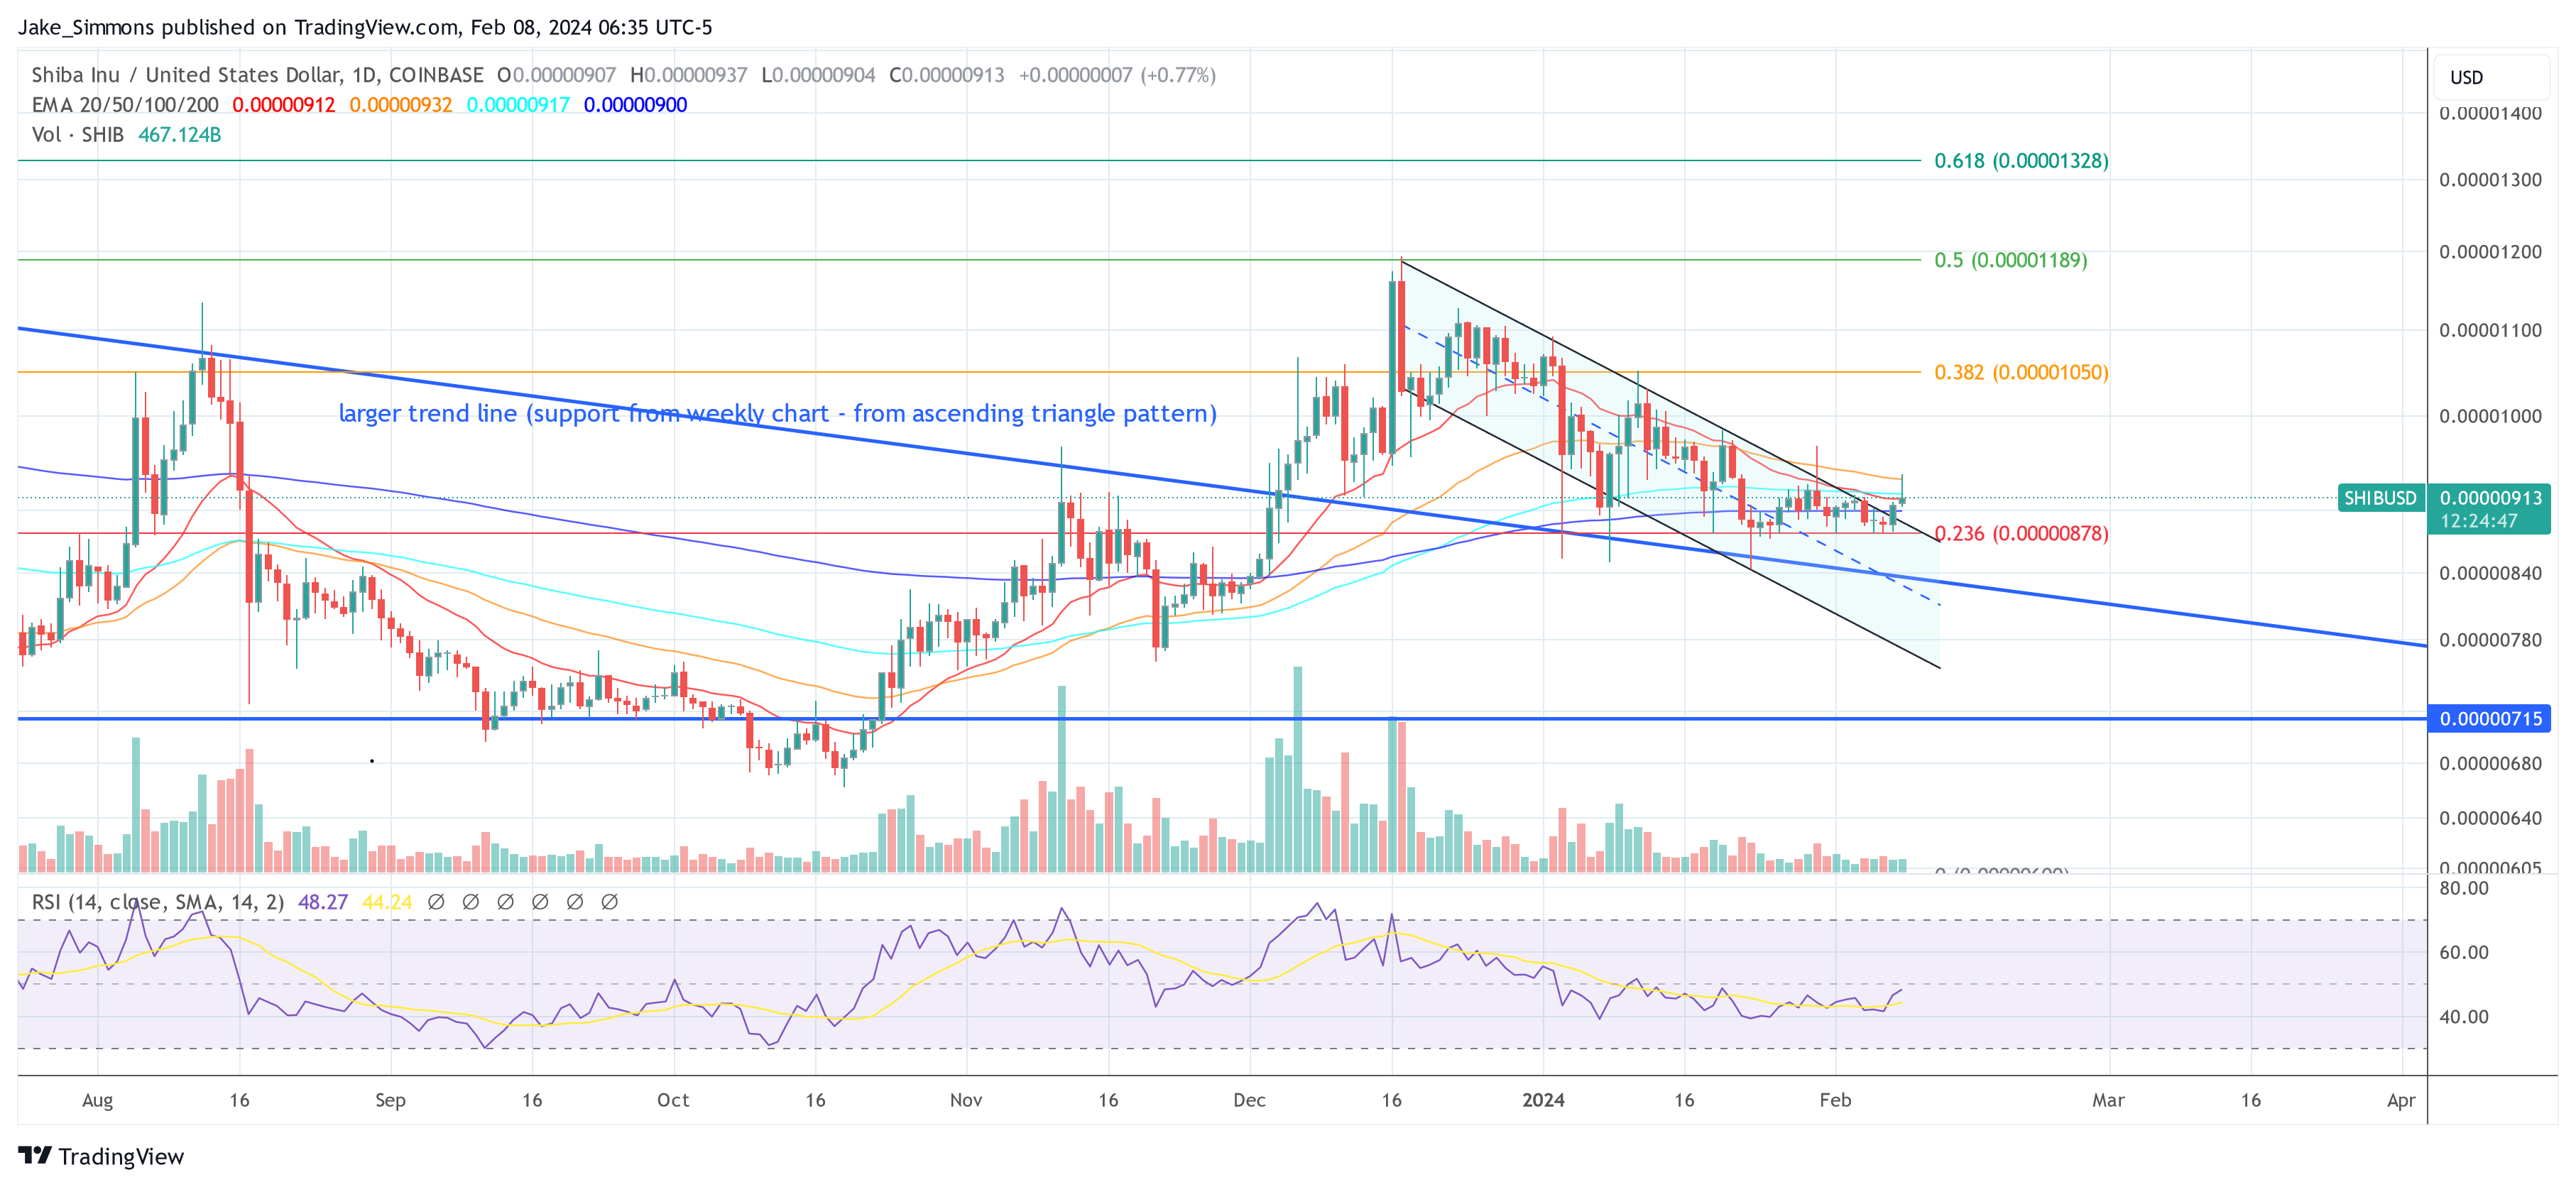Click the Aug label on the time axis
The height and width of the screenshot is (1187, 2576).
[97, 1100]
